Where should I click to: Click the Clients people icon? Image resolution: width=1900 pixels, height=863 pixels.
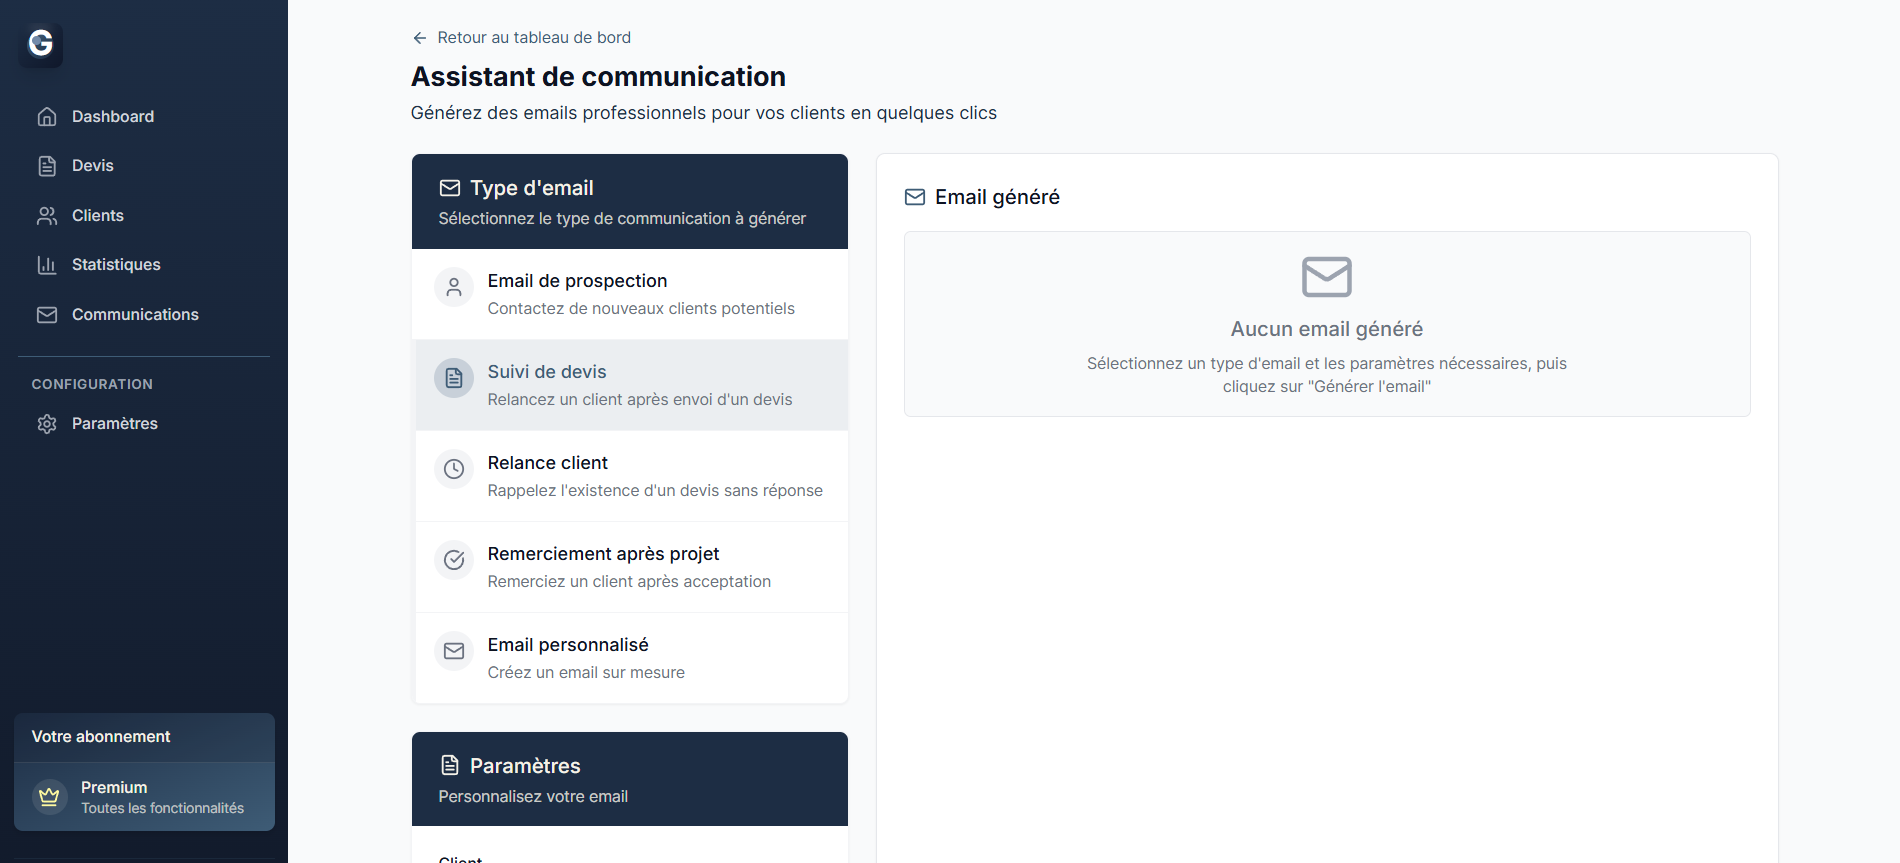click(x=47, y=216)
